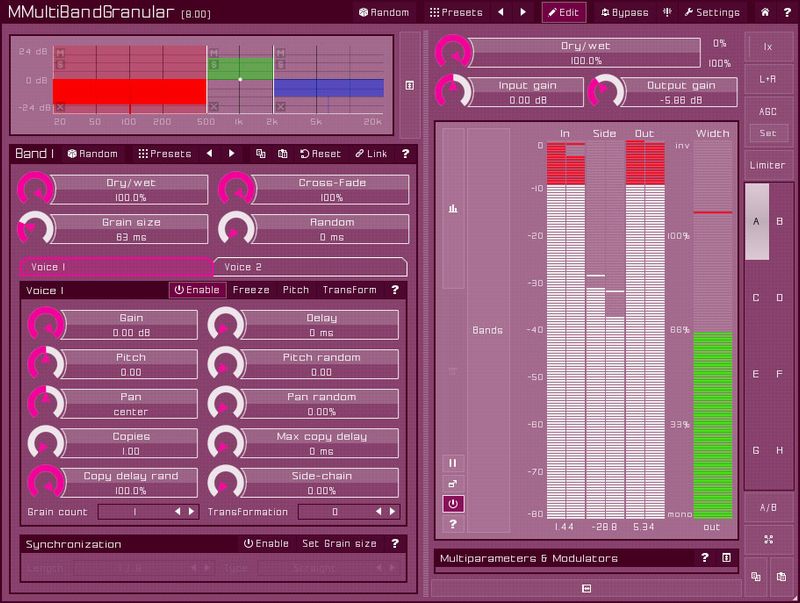Image resolution: width=800 pixels, height=603 pixels.
Task: Toggle Voice 1 Enable button
Action: pos(197,290)
